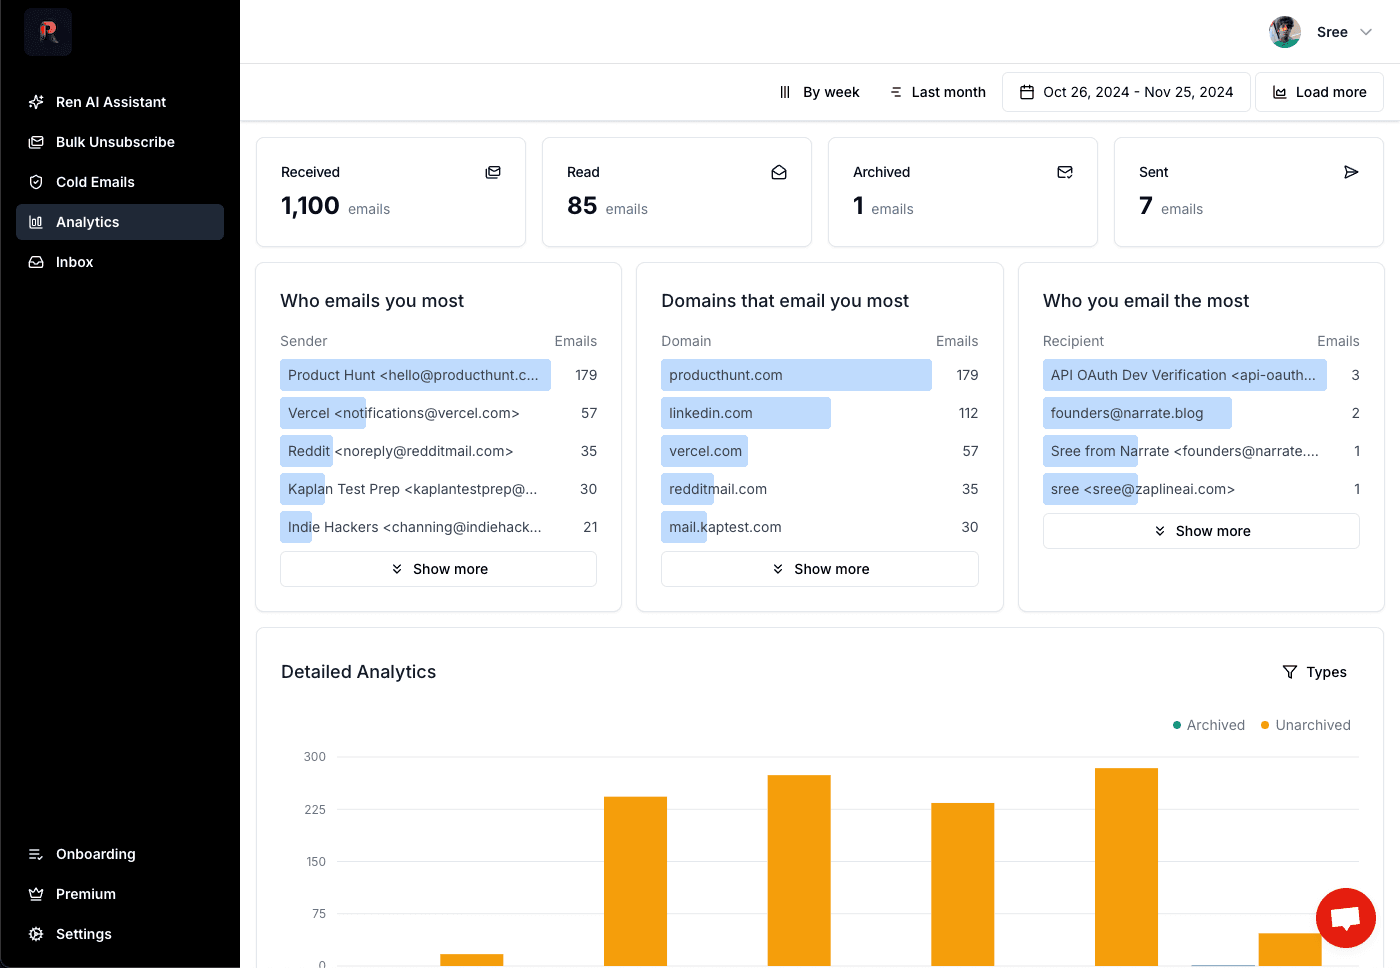Select the Kaplan Test Prep sender row
The height and width of the screenshot is (968, 1400).
pos(438,489)
